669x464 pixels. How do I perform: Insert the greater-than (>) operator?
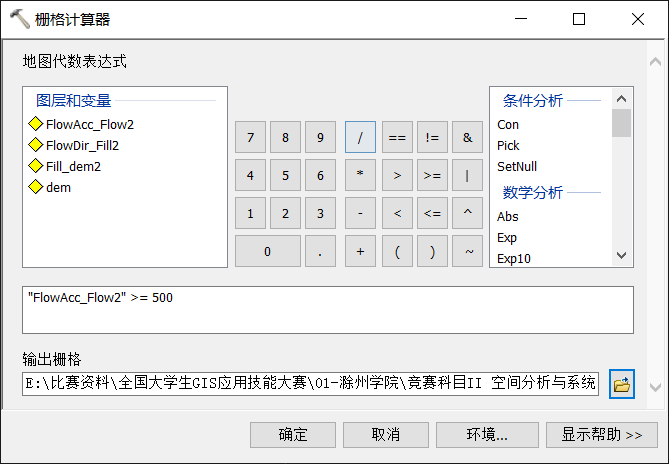tap(397, 175)
